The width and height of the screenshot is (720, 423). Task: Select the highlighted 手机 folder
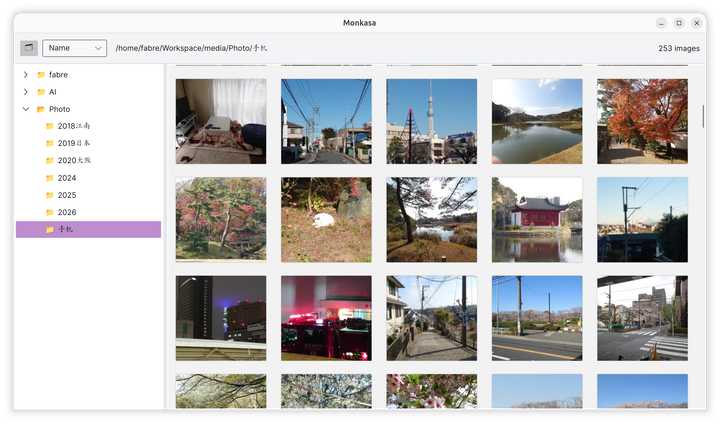[x=88, y=229]
